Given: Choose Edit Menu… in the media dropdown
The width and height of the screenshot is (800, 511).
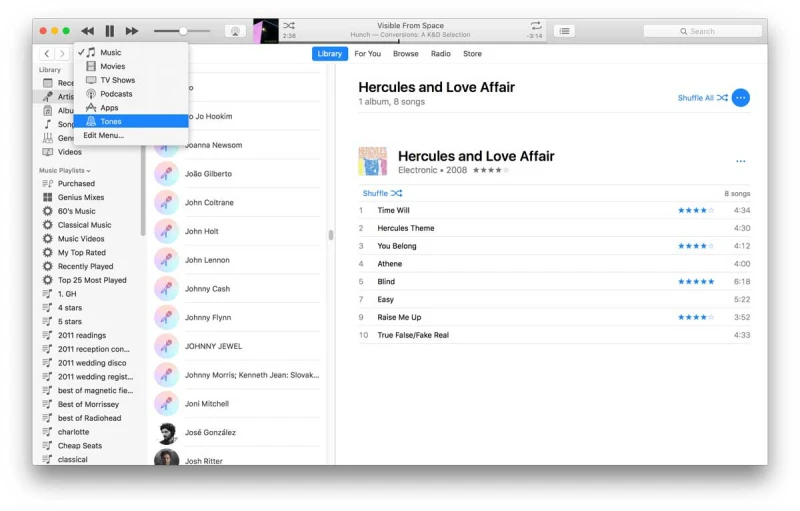Looking at the screenshot, I should point(104,135).
